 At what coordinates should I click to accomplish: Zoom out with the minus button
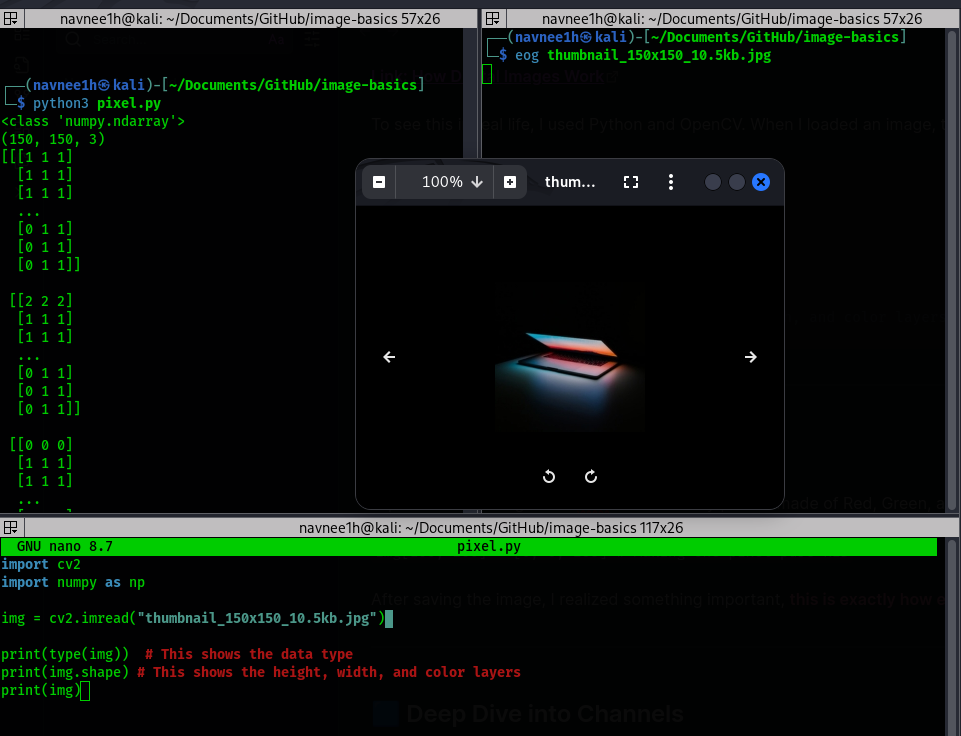379,182
